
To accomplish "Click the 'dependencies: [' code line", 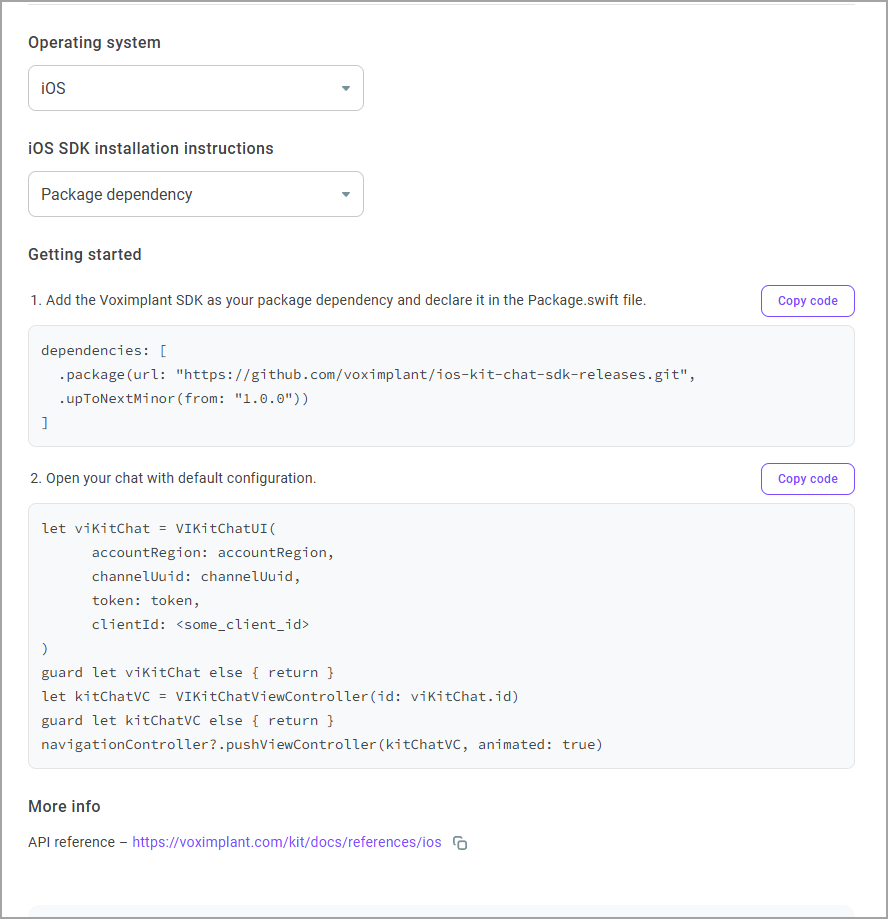I will click(x=104, y=350).
